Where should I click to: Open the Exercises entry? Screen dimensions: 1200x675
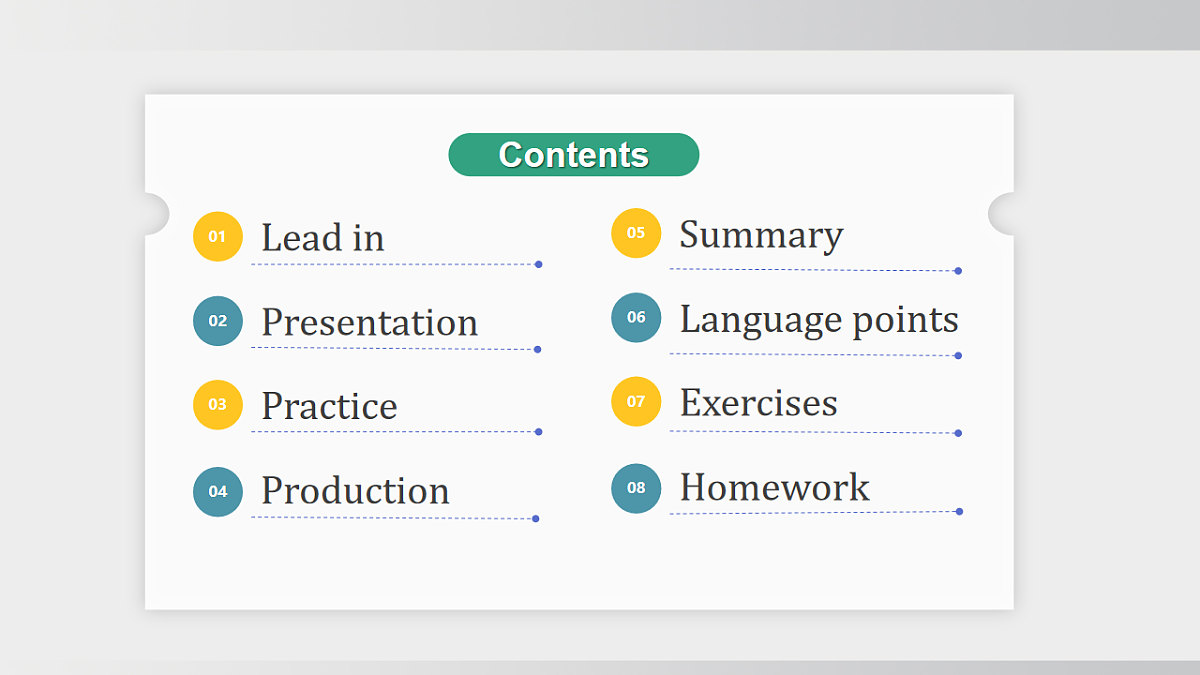[759, 403]
